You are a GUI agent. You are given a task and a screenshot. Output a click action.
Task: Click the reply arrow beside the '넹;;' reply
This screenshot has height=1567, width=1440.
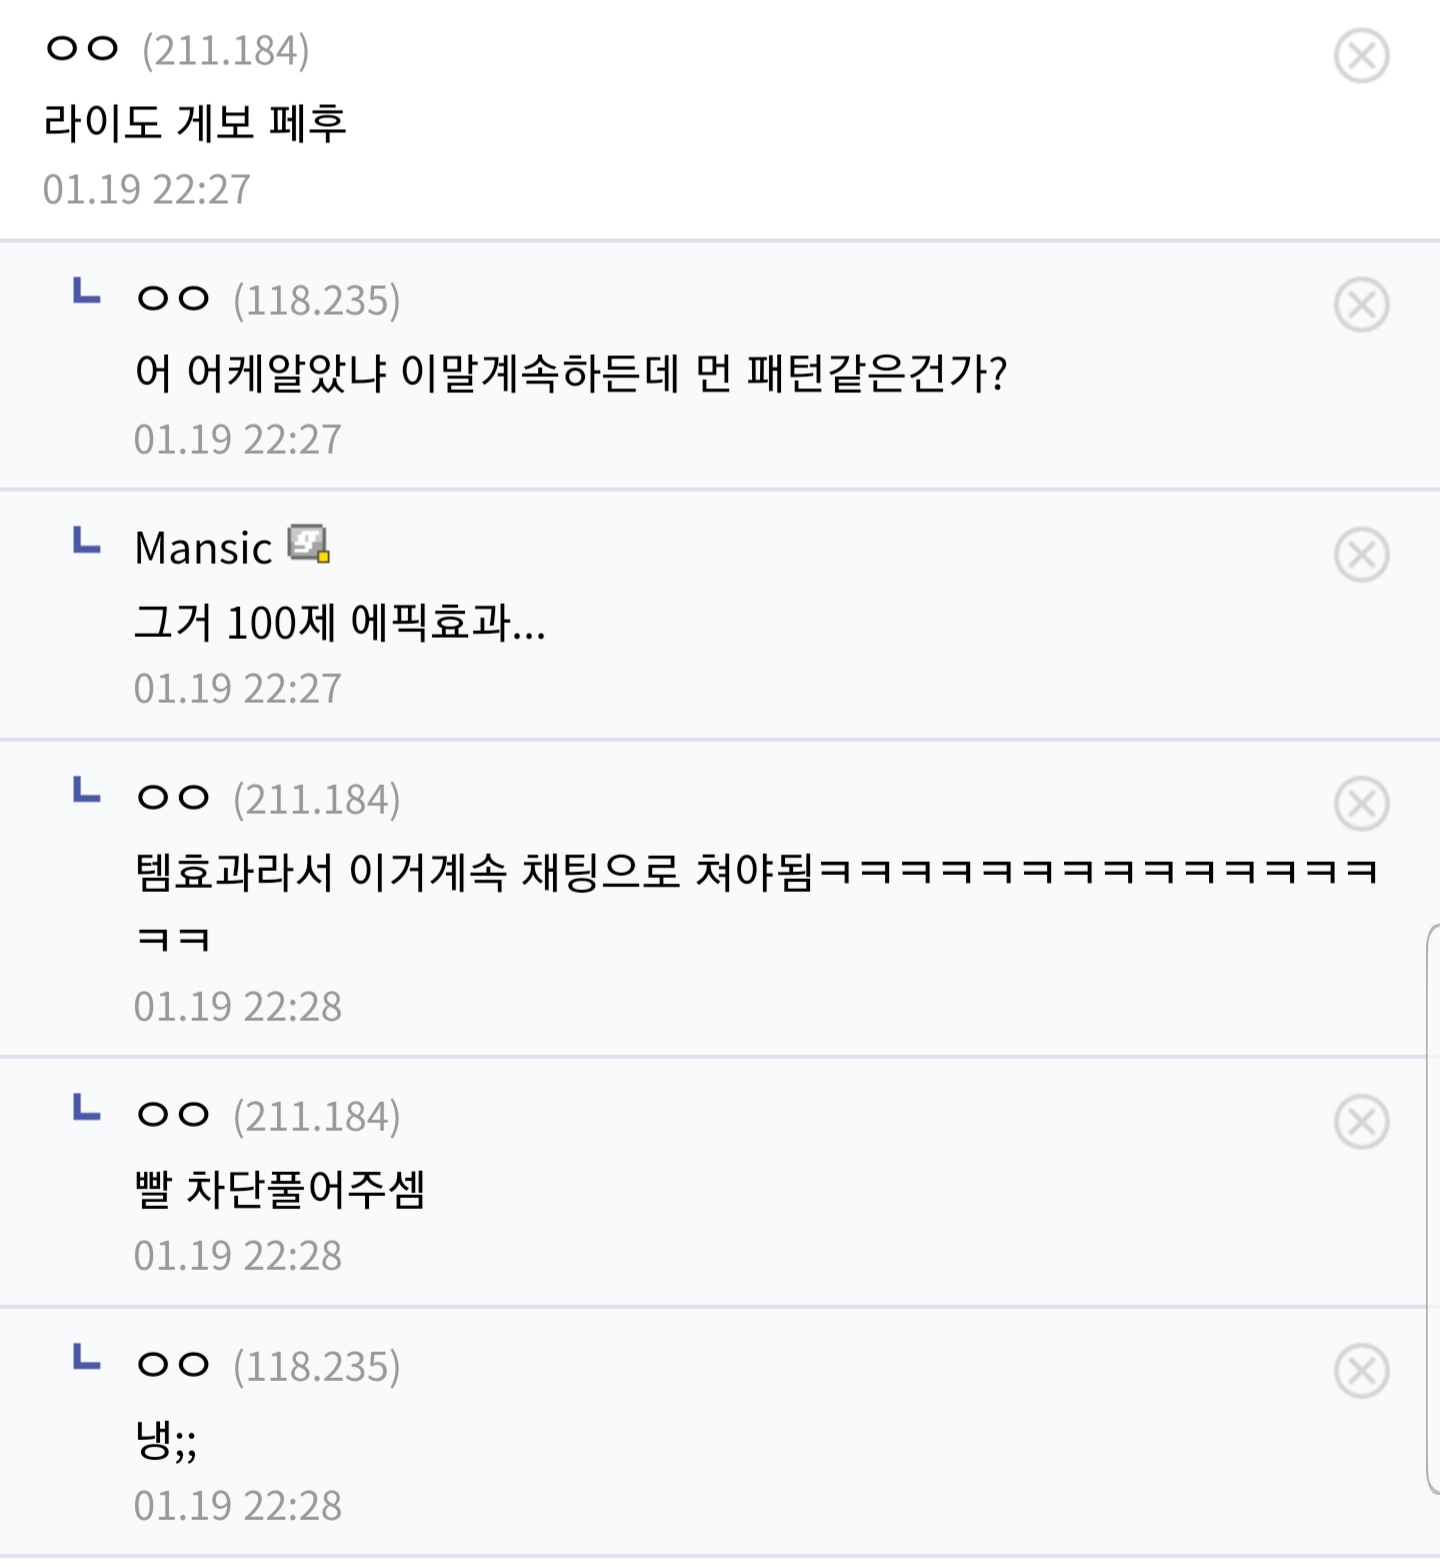pos(87,1358)
